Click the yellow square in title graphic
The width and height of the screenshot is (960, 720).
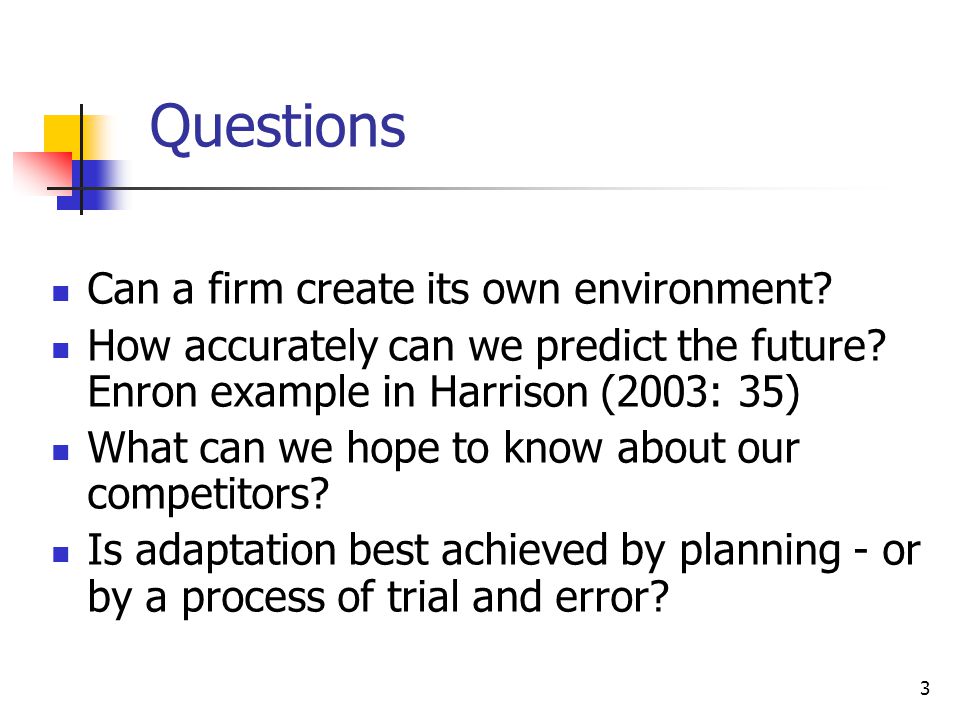click(x=66, y=136)
